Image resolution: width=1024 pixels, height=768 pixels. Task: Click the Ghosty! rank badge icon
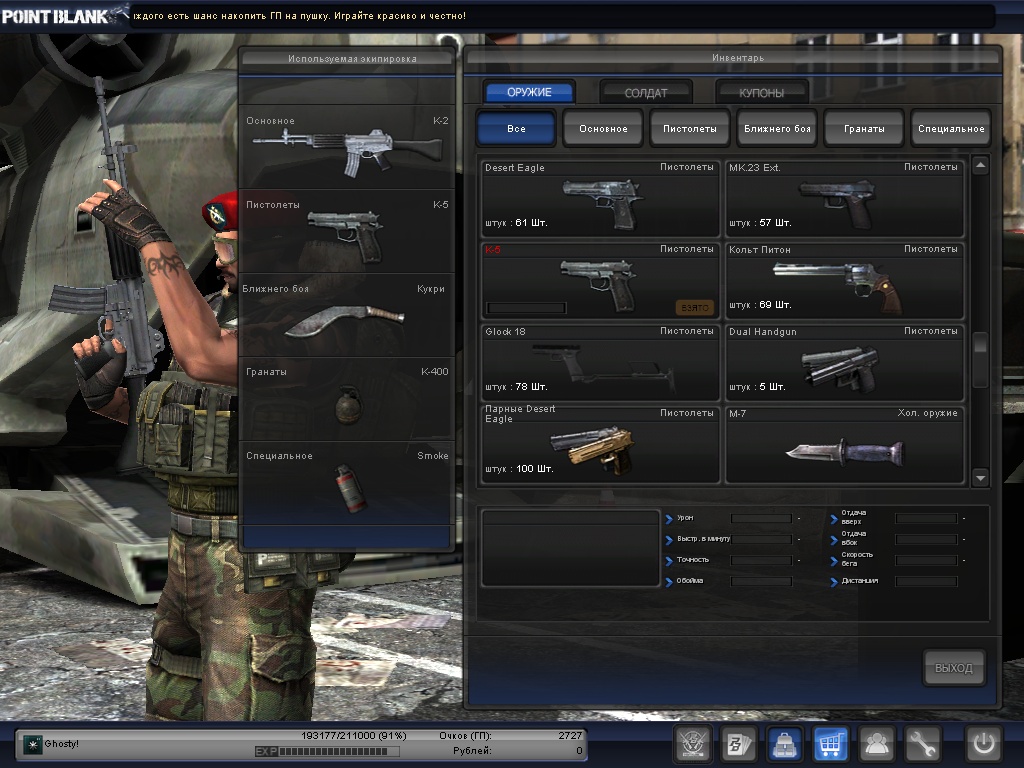click(x=32, y=744)
